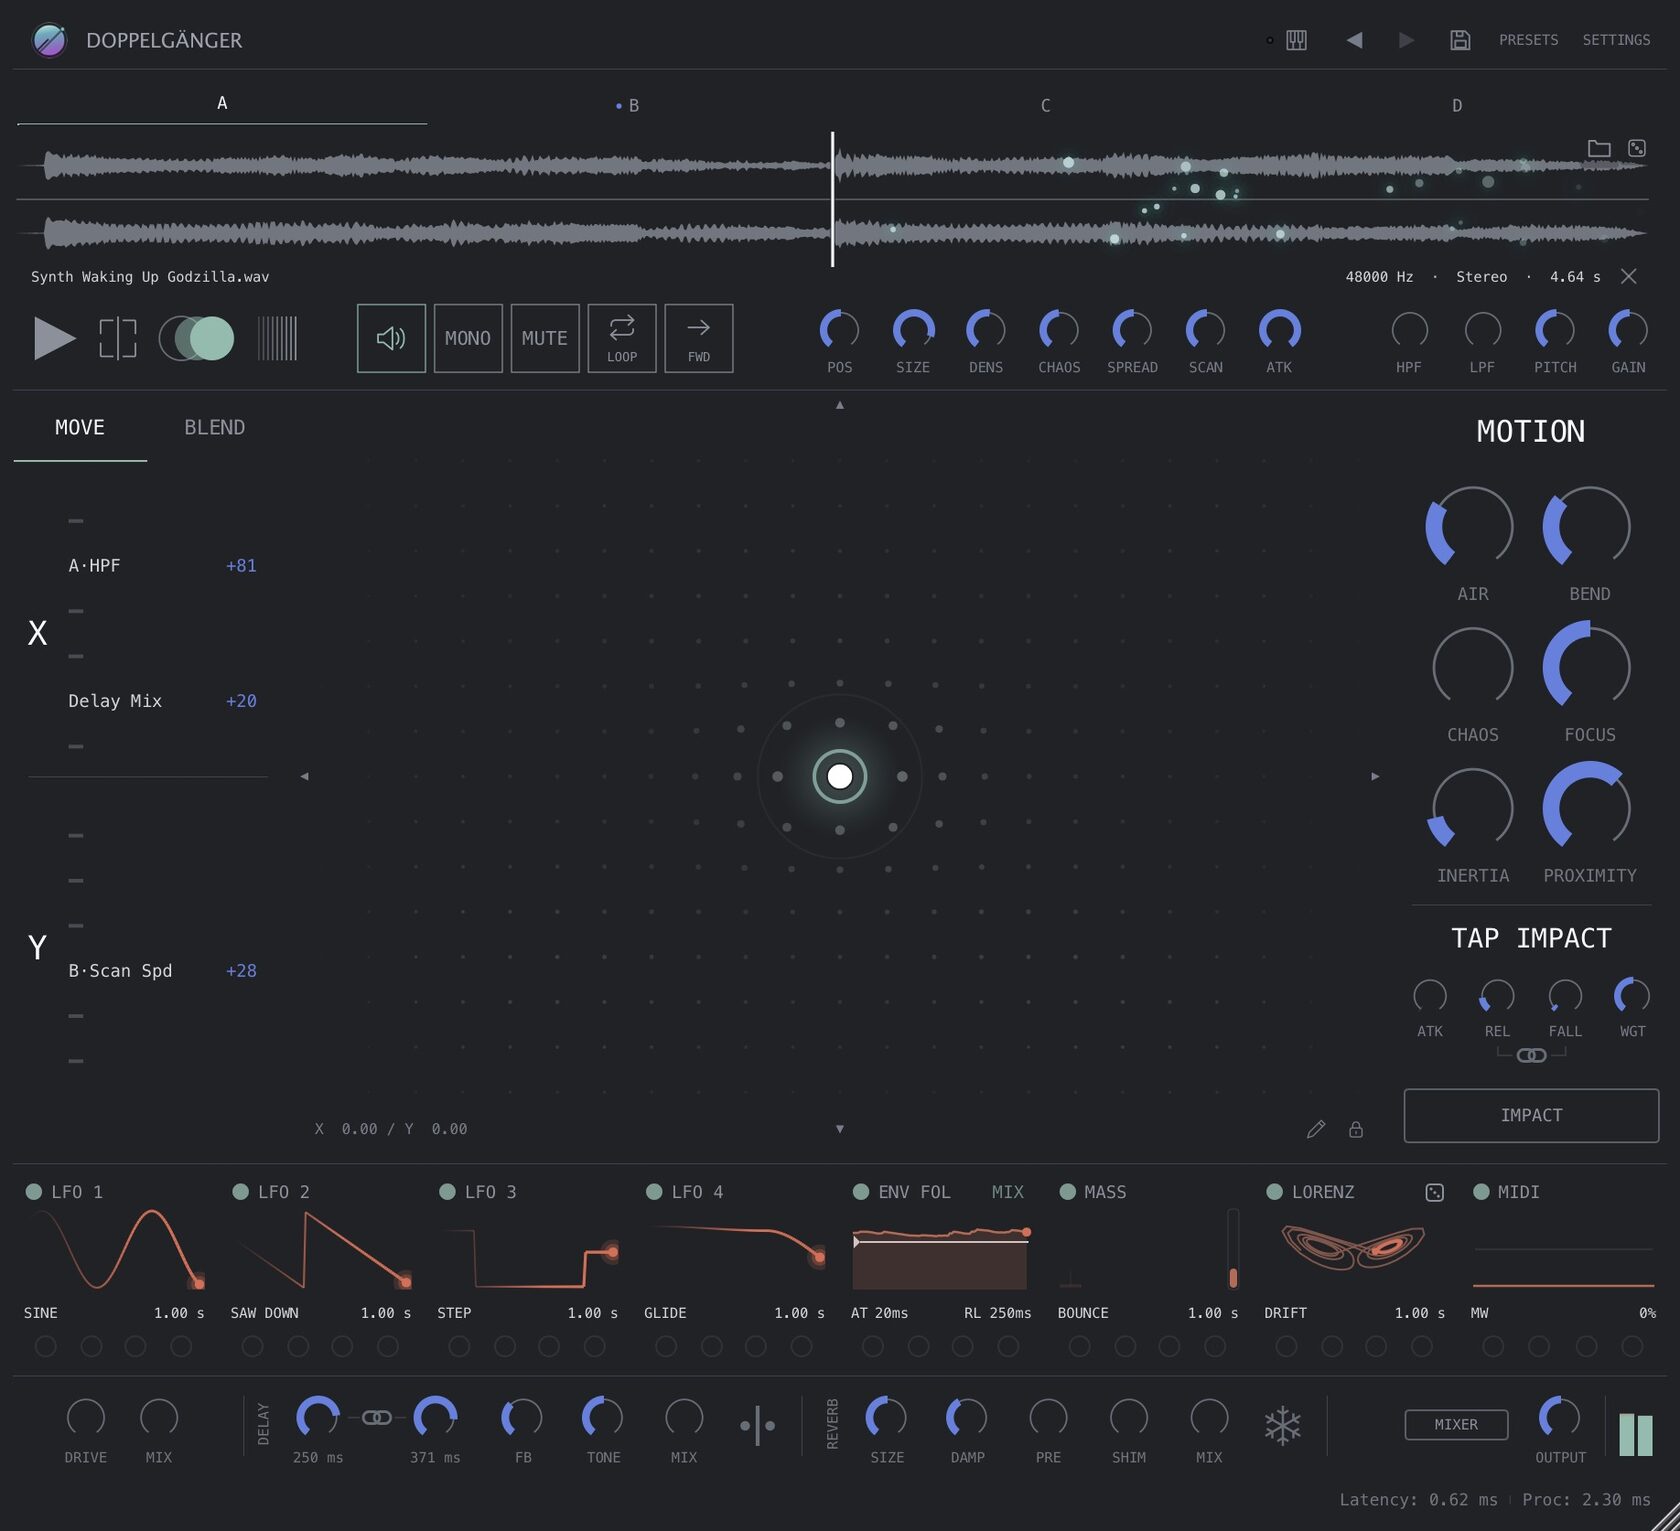The width and height of the screenshot is (1680, 1531).
Task: Toggle the MUTE button
Action: [x=545, y=338]
